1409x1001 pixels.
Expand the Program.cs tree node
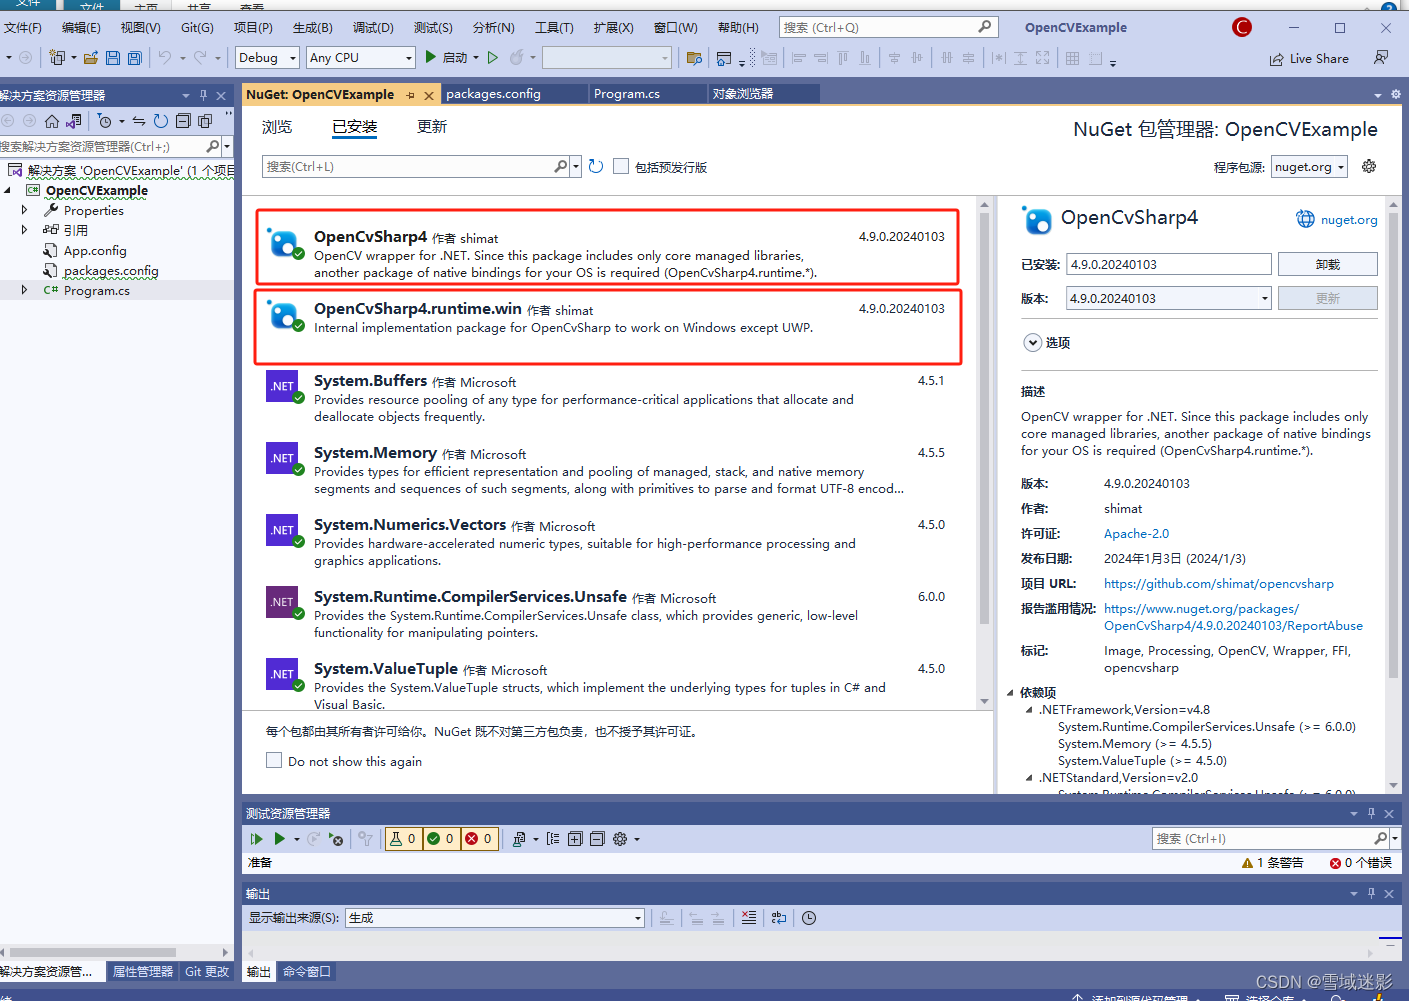[x=25, y=290]
